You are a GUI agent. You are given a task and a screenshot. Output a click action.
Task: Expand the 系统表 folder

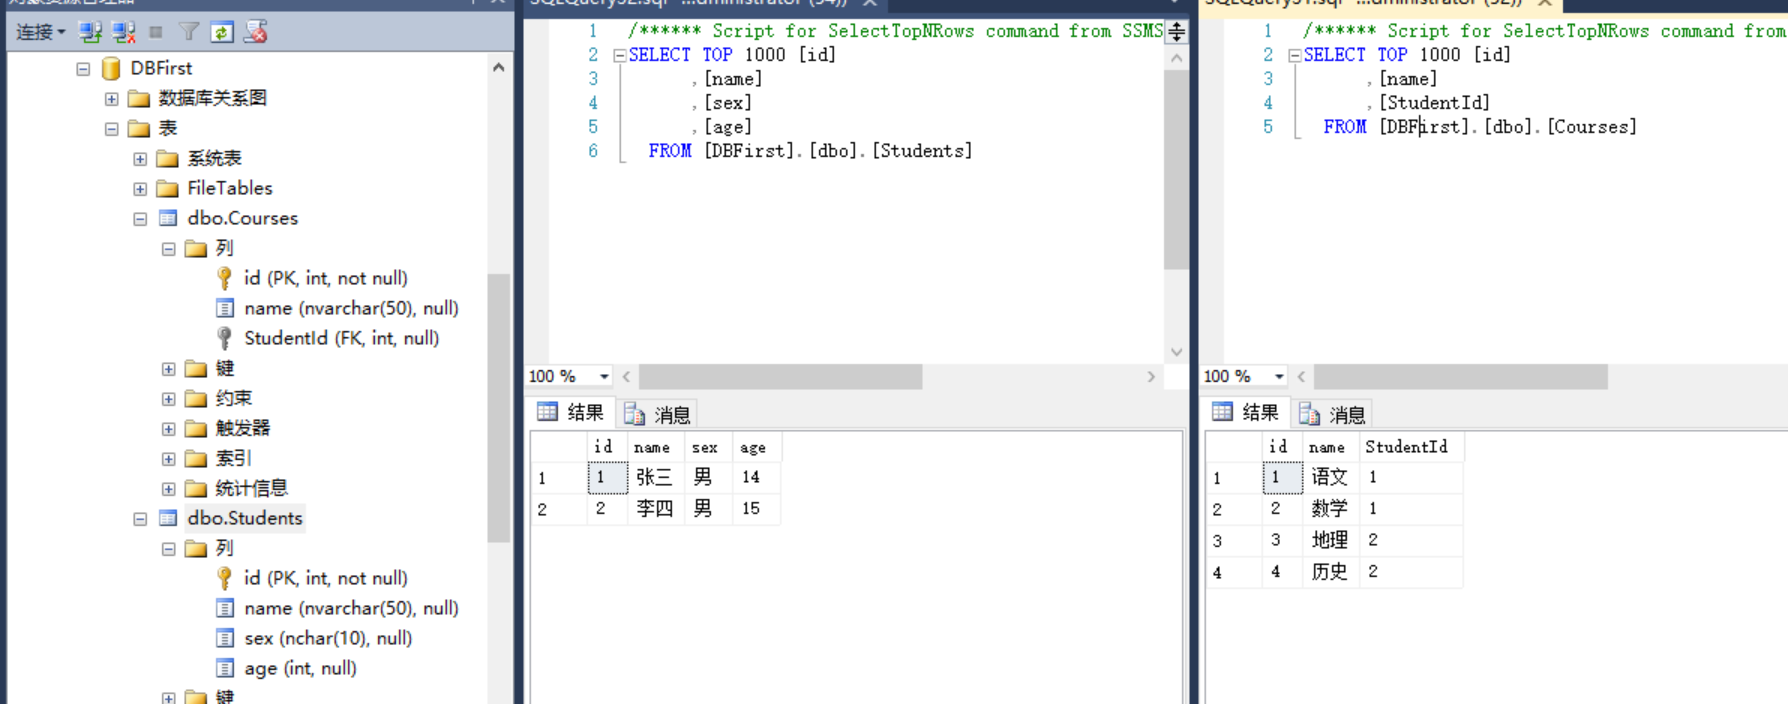click(140, 158)
